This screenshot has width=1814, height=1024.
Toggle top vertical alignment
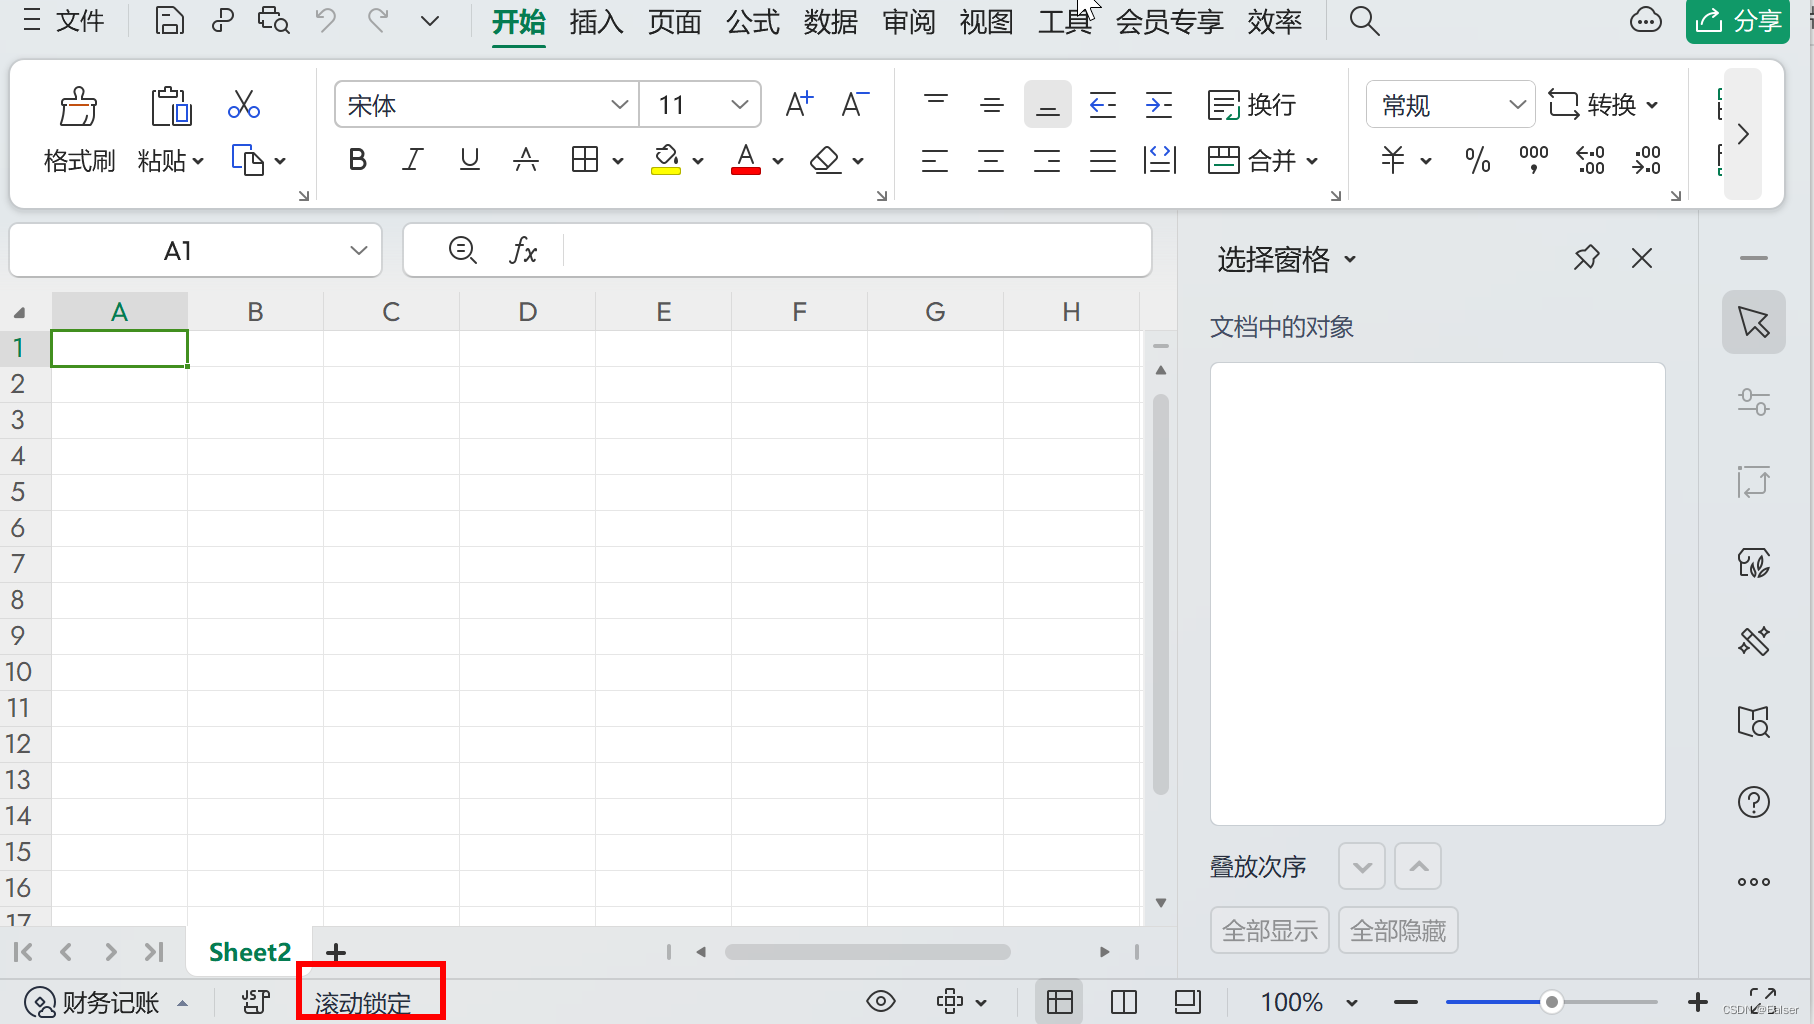click(936, 104)
